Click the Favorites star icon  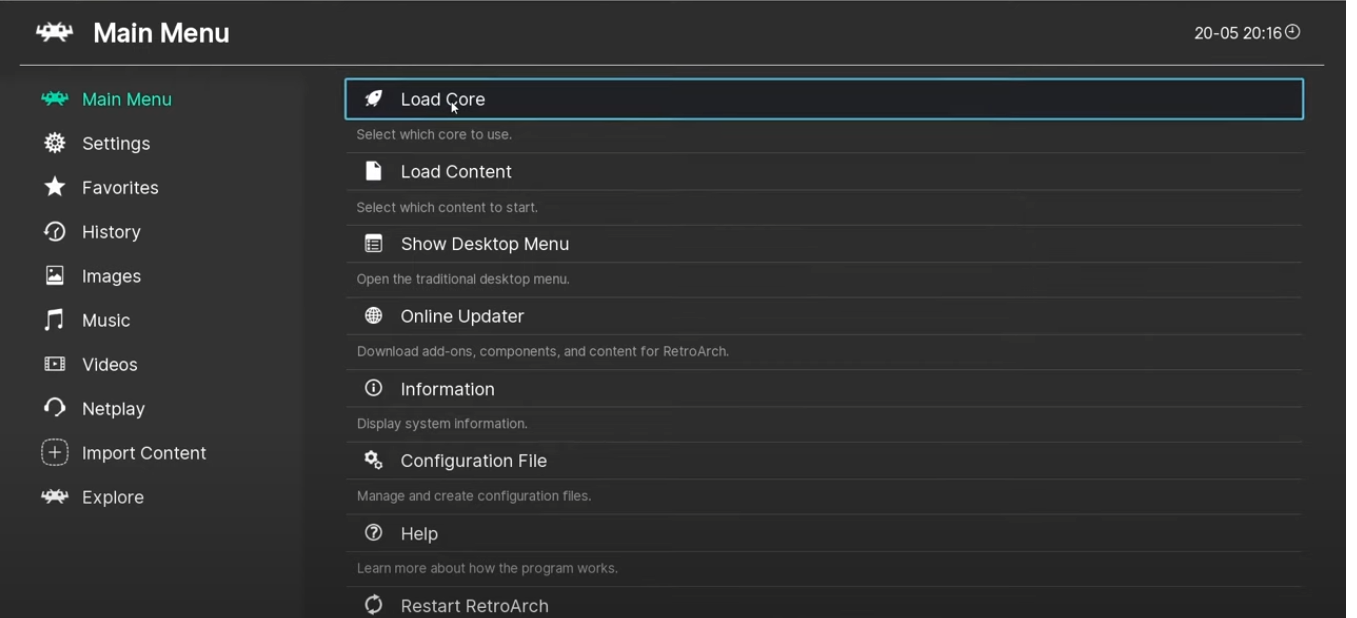(x=54, y=187)
